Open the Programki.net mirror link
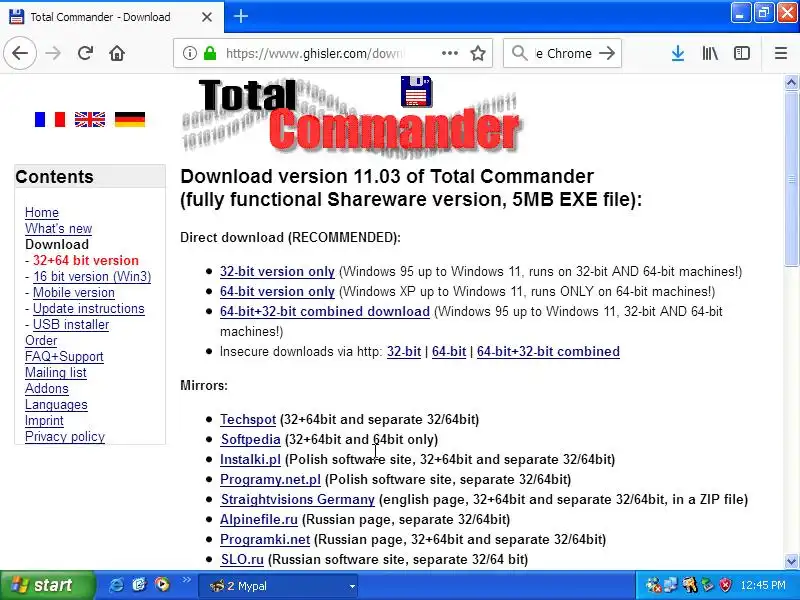Screen dimensions: 800x600 [265, 539]
